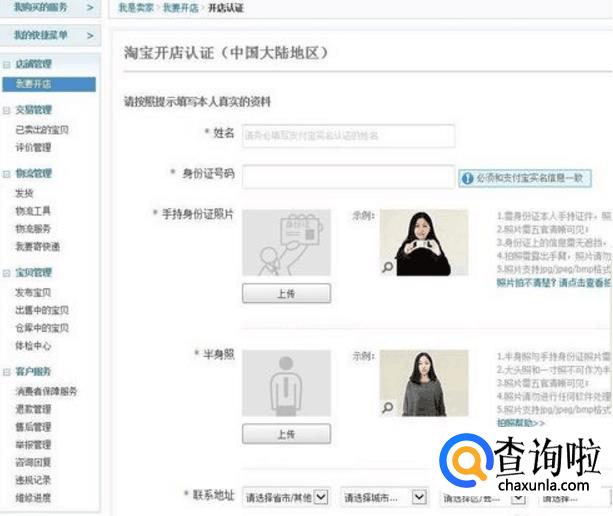
Task: Open the 请选择城市 dropdown
Action: click(385, 497)
